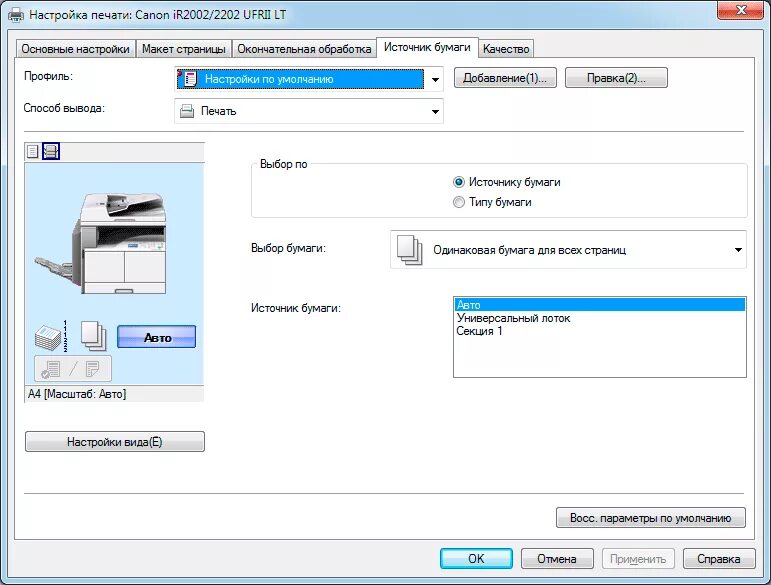Image resolution: width=771 pixels, height=585 pixels.
Task: Click the paper sheets icon in Выбор бумаги
Action: tap(409, 250)
